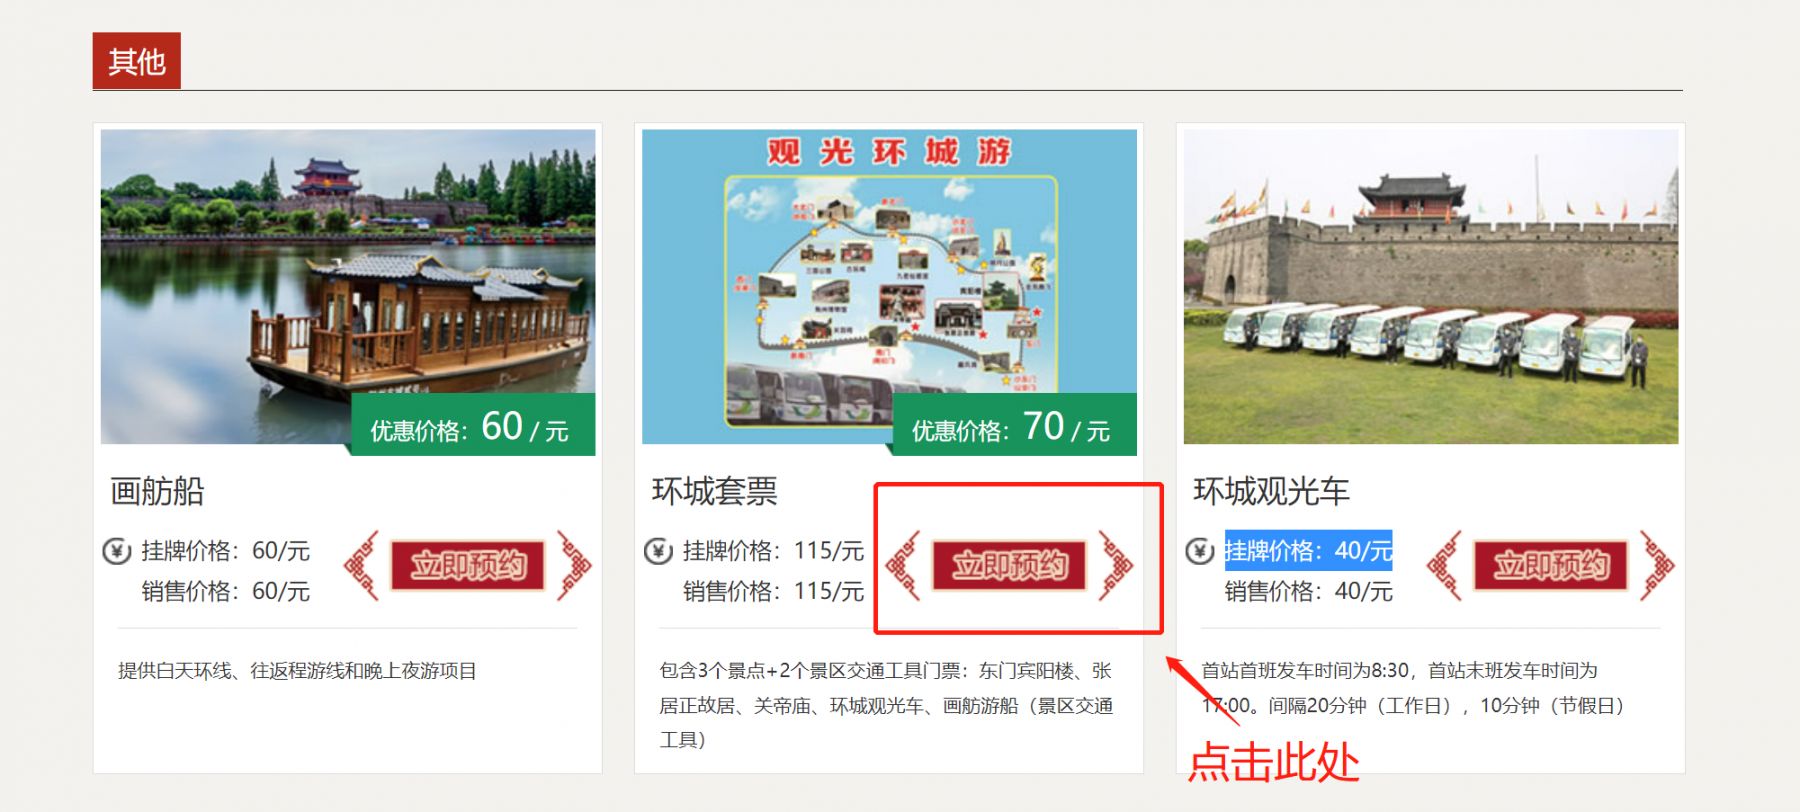This screenshot has height=812, width=1800.
Task: Click the yen icon beside 环城观光车 price
Action: [x=1200, y=551]
